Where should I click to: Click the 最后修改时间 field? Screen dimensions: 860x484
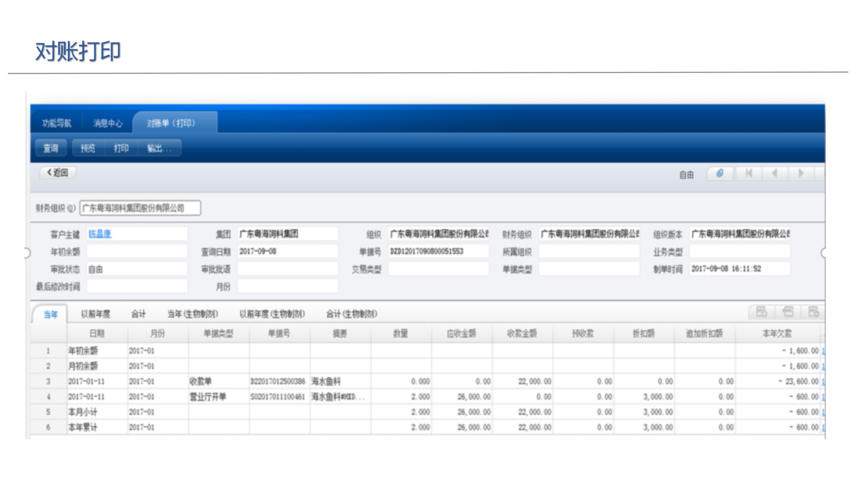point(137,286)
